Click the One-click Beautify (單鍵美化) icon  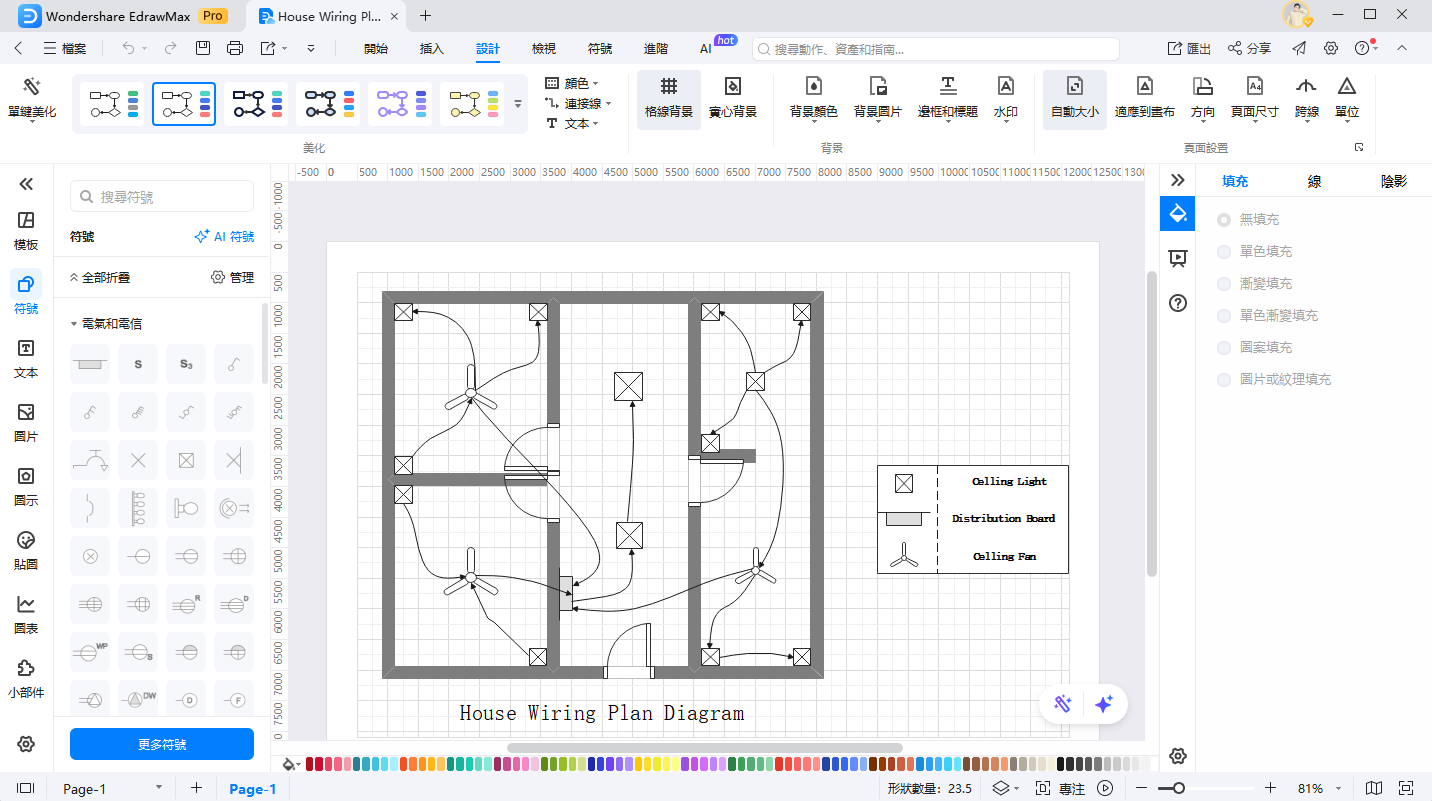pos(32,88)
